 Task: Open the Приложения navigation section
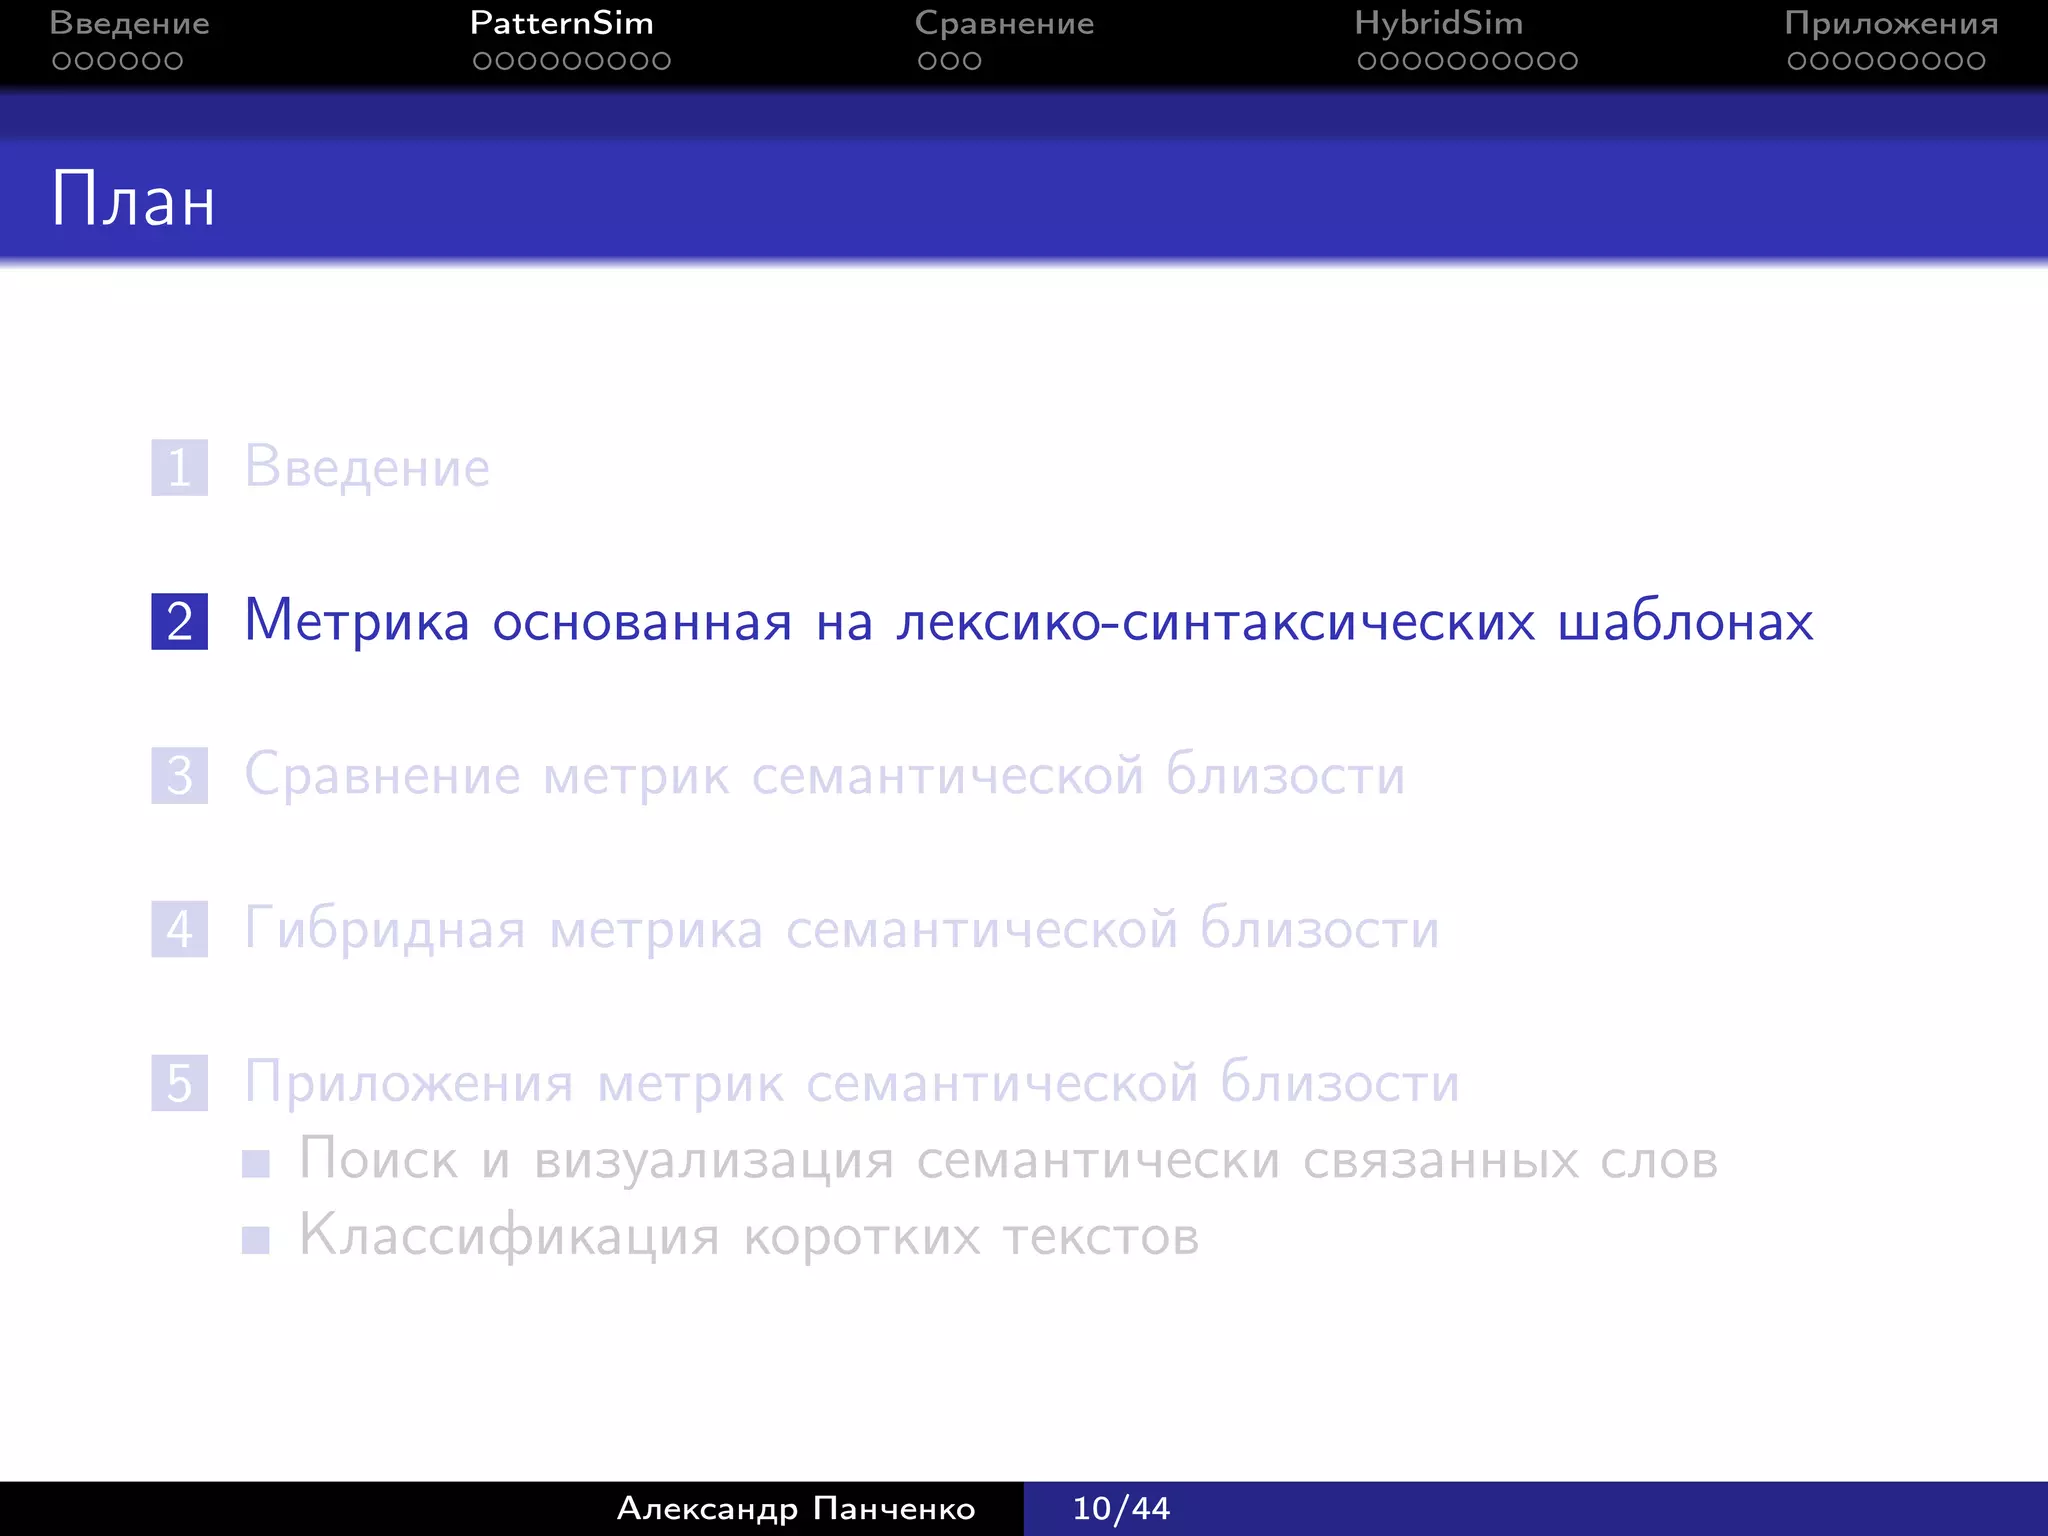(1891, 23)
